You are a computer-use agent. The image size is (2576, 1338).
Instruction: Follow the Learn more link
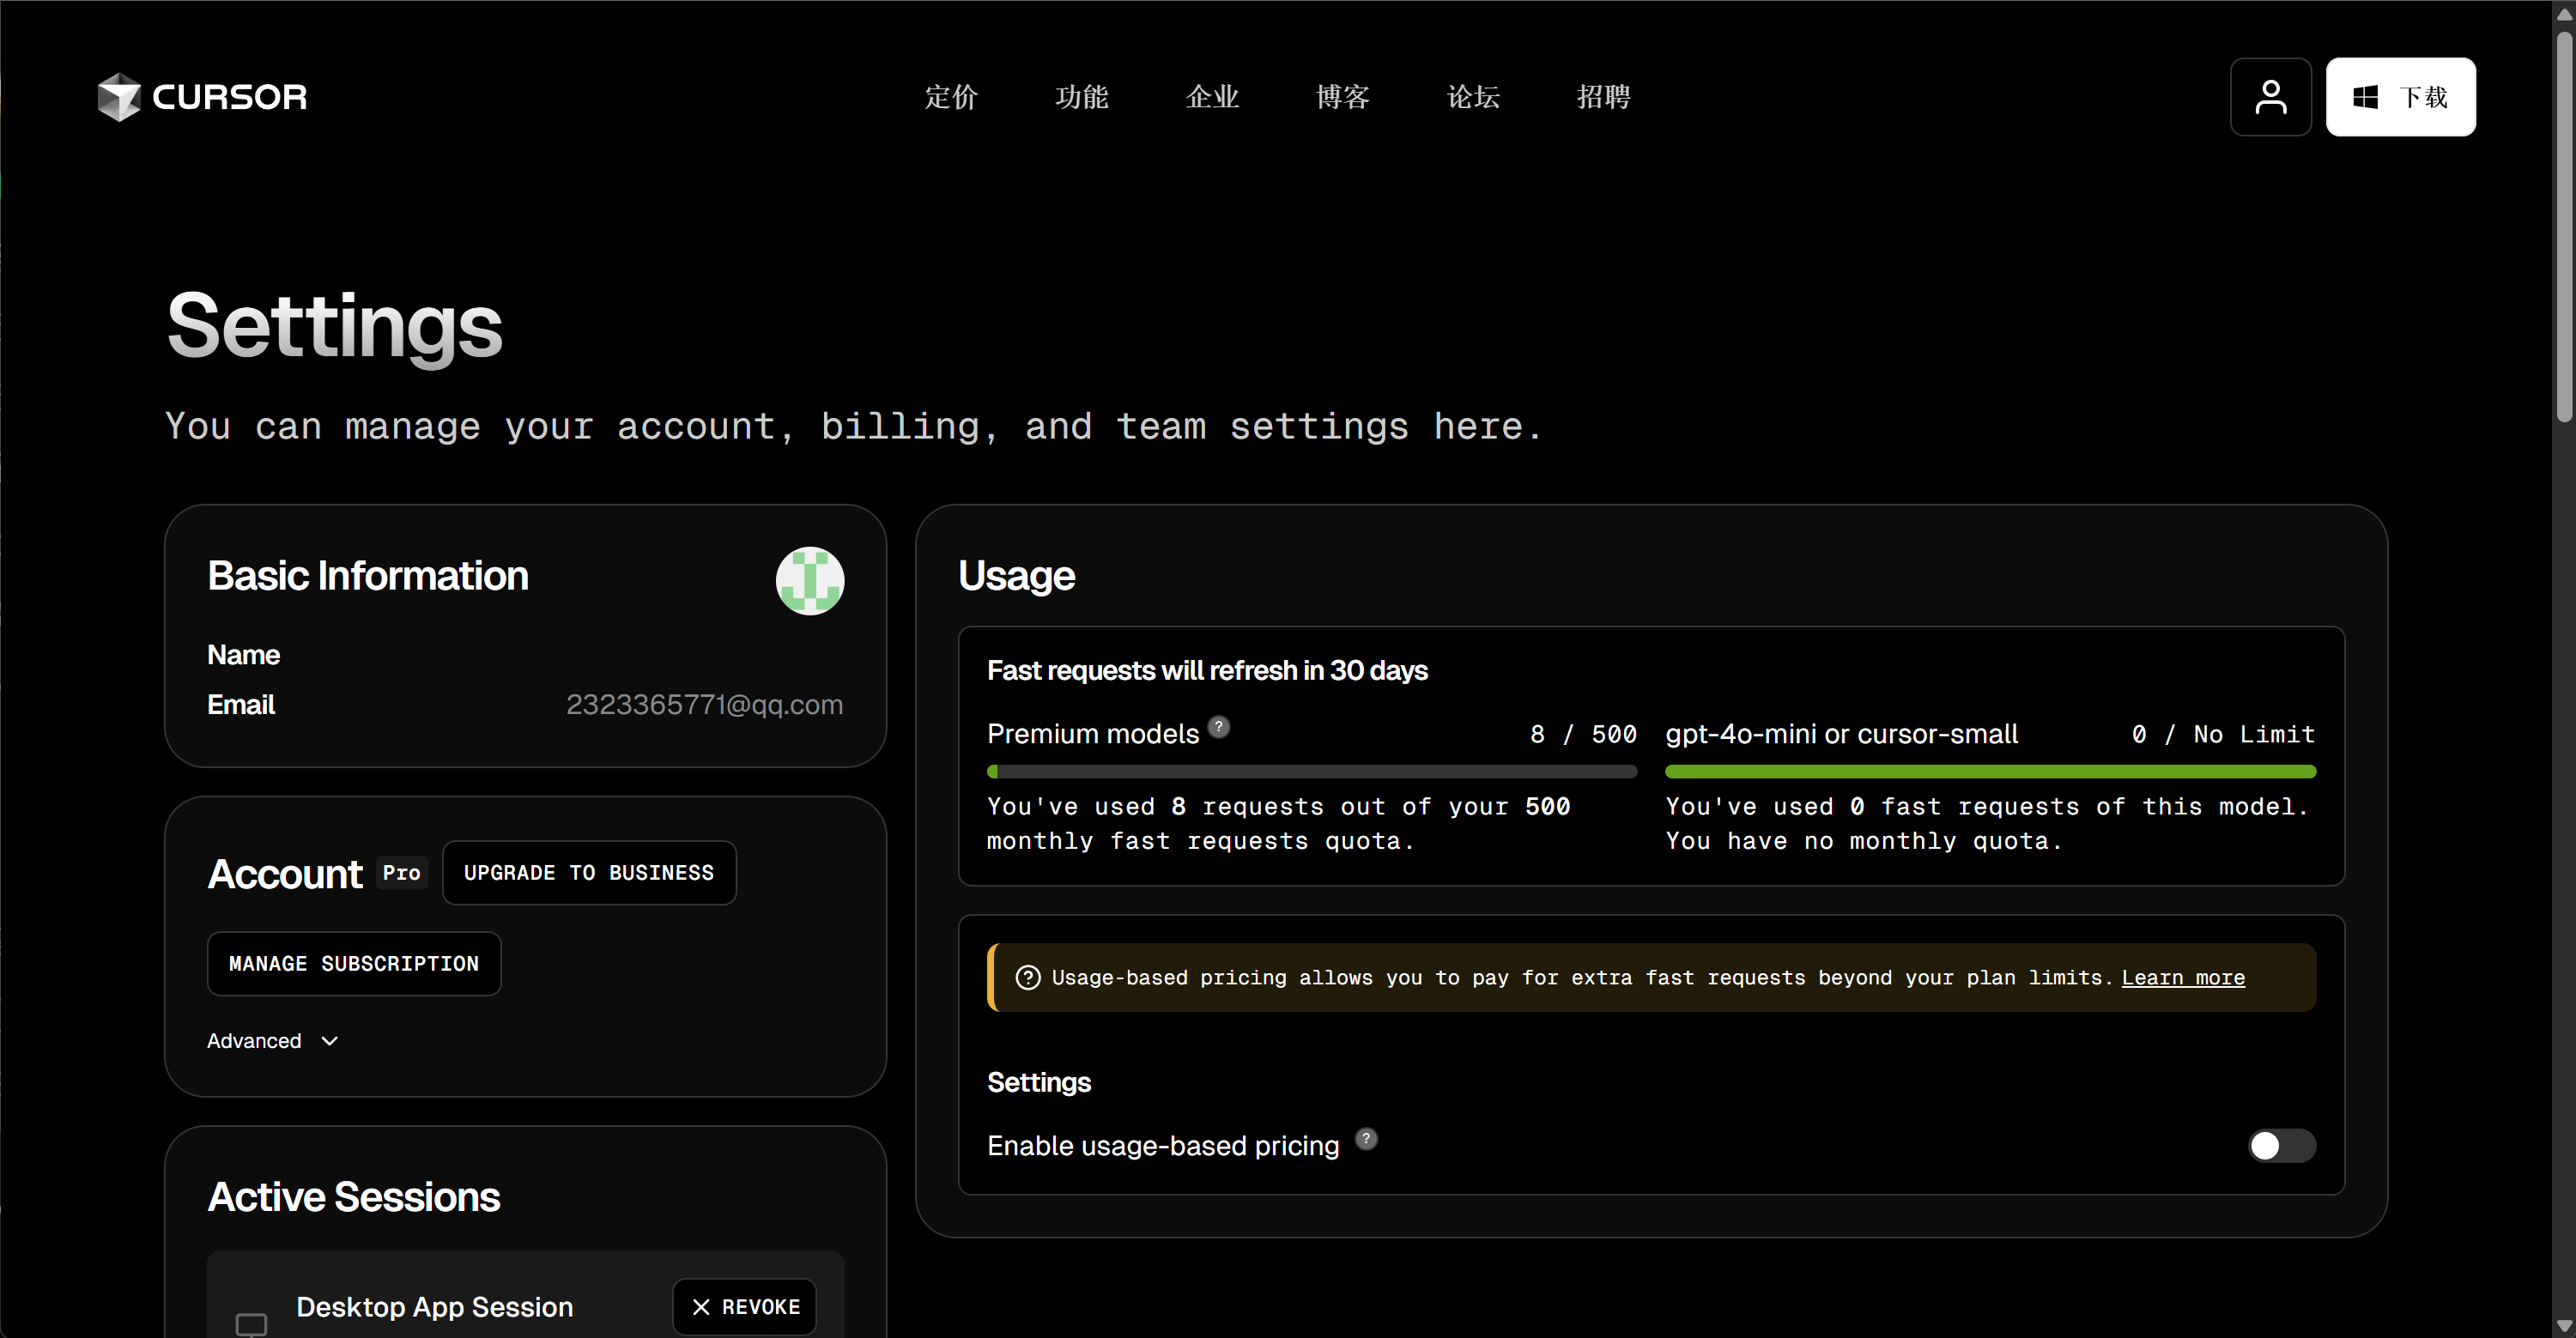[2183, 978]
